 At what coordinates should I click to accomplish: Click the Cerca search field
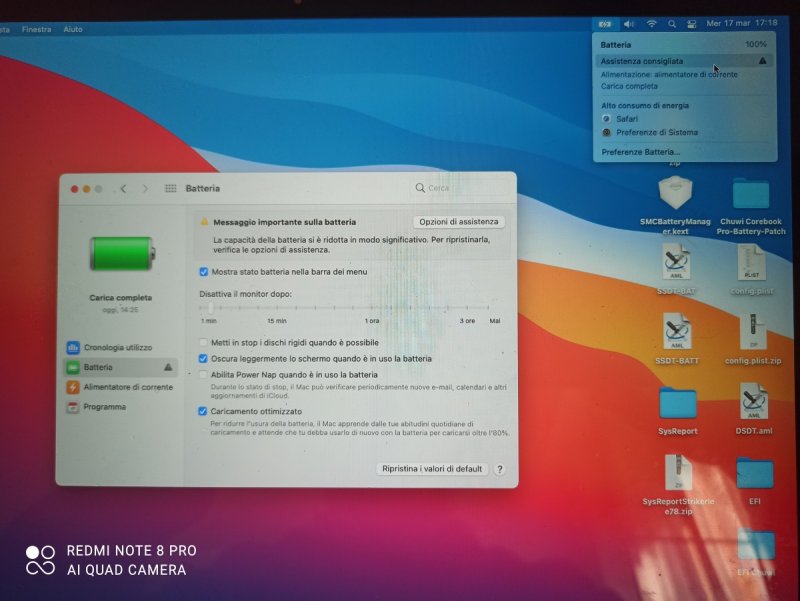point(461,188)
